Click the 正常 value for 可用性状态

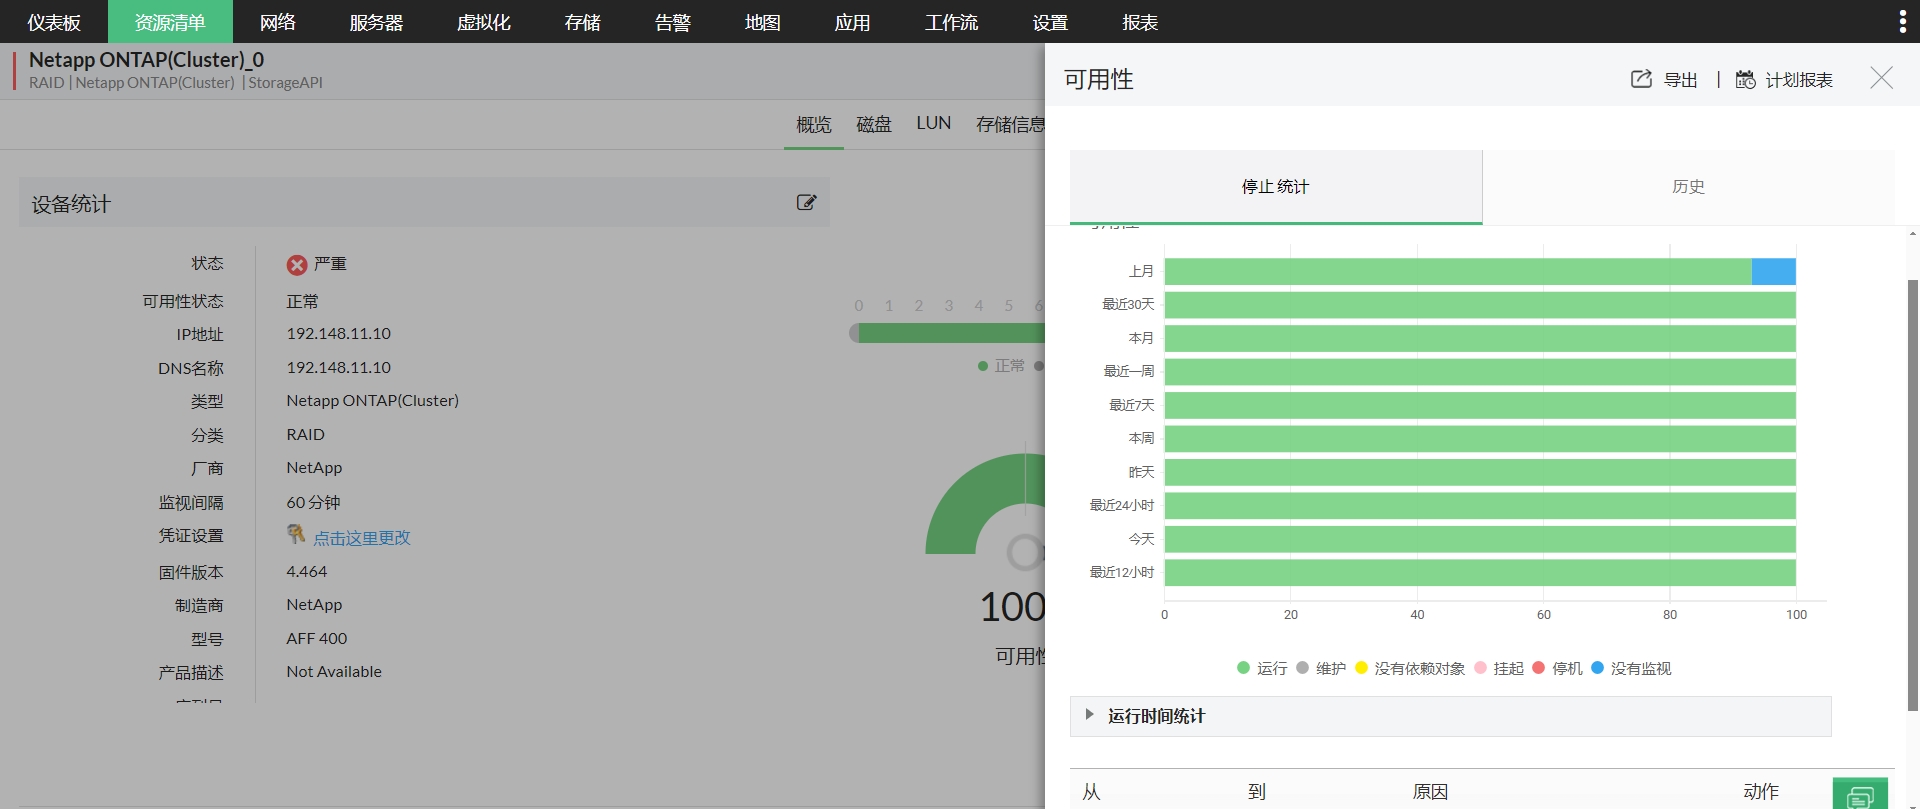[x=303, y=301]
